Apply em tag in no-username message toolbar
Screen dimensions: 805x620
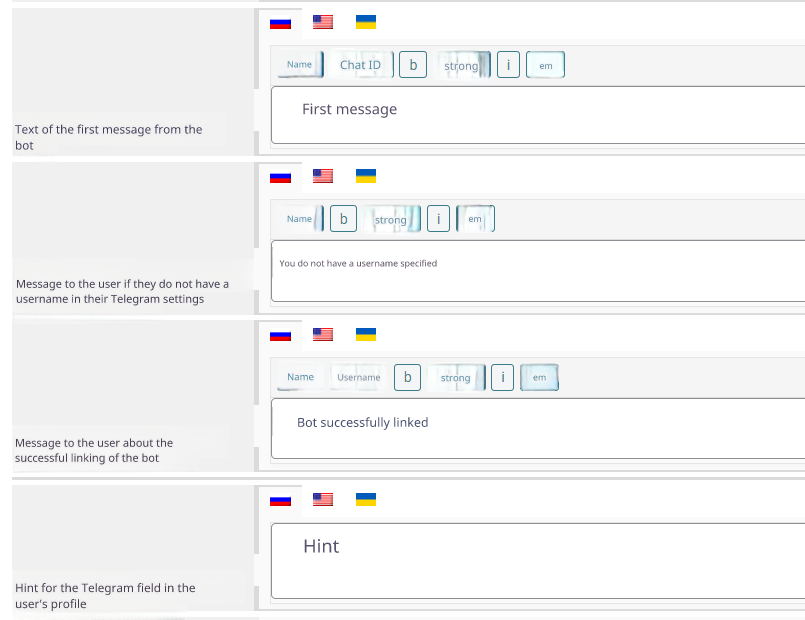475,220
